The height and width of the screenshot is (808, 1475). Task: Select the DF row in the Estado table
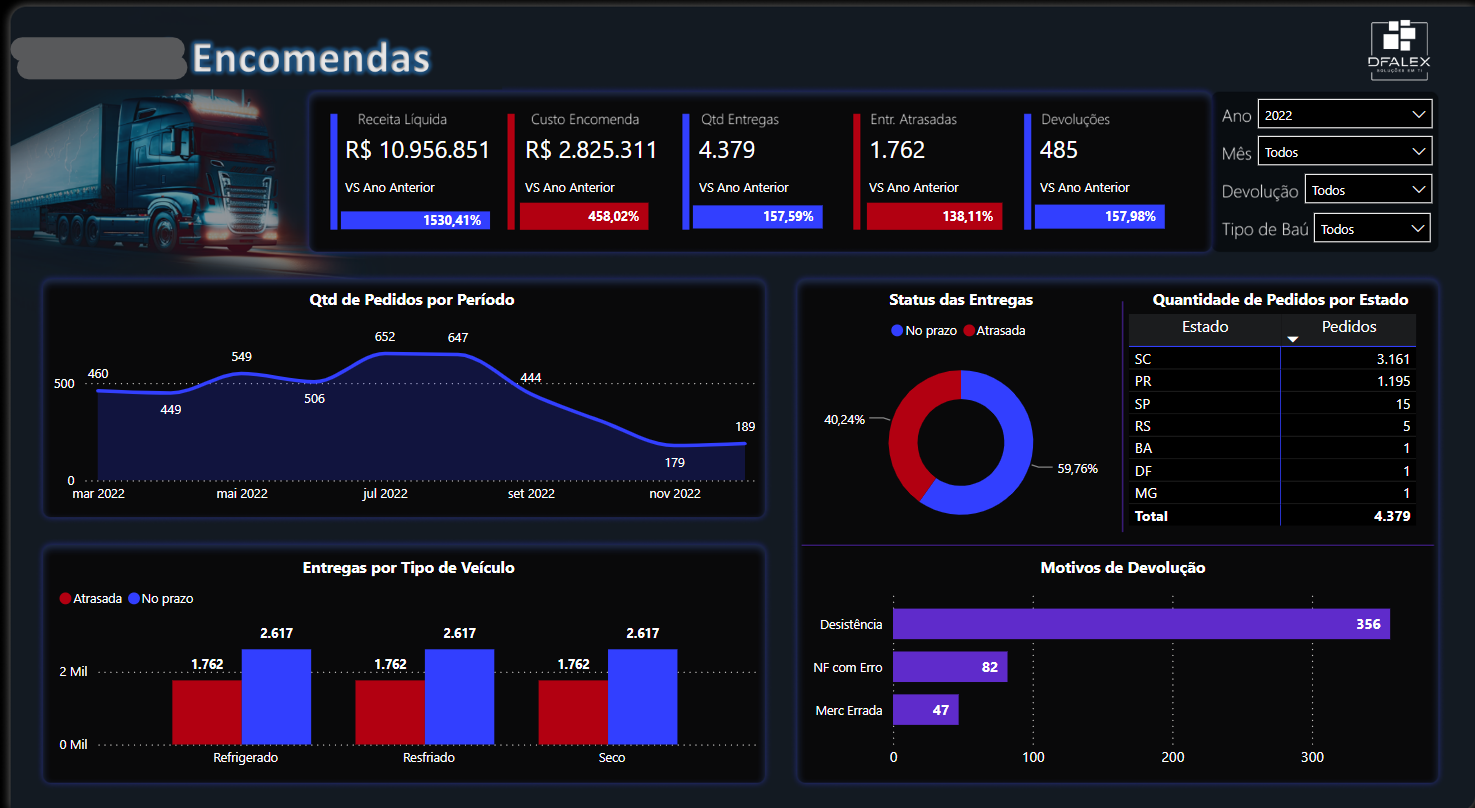[x=1272, y=471]
